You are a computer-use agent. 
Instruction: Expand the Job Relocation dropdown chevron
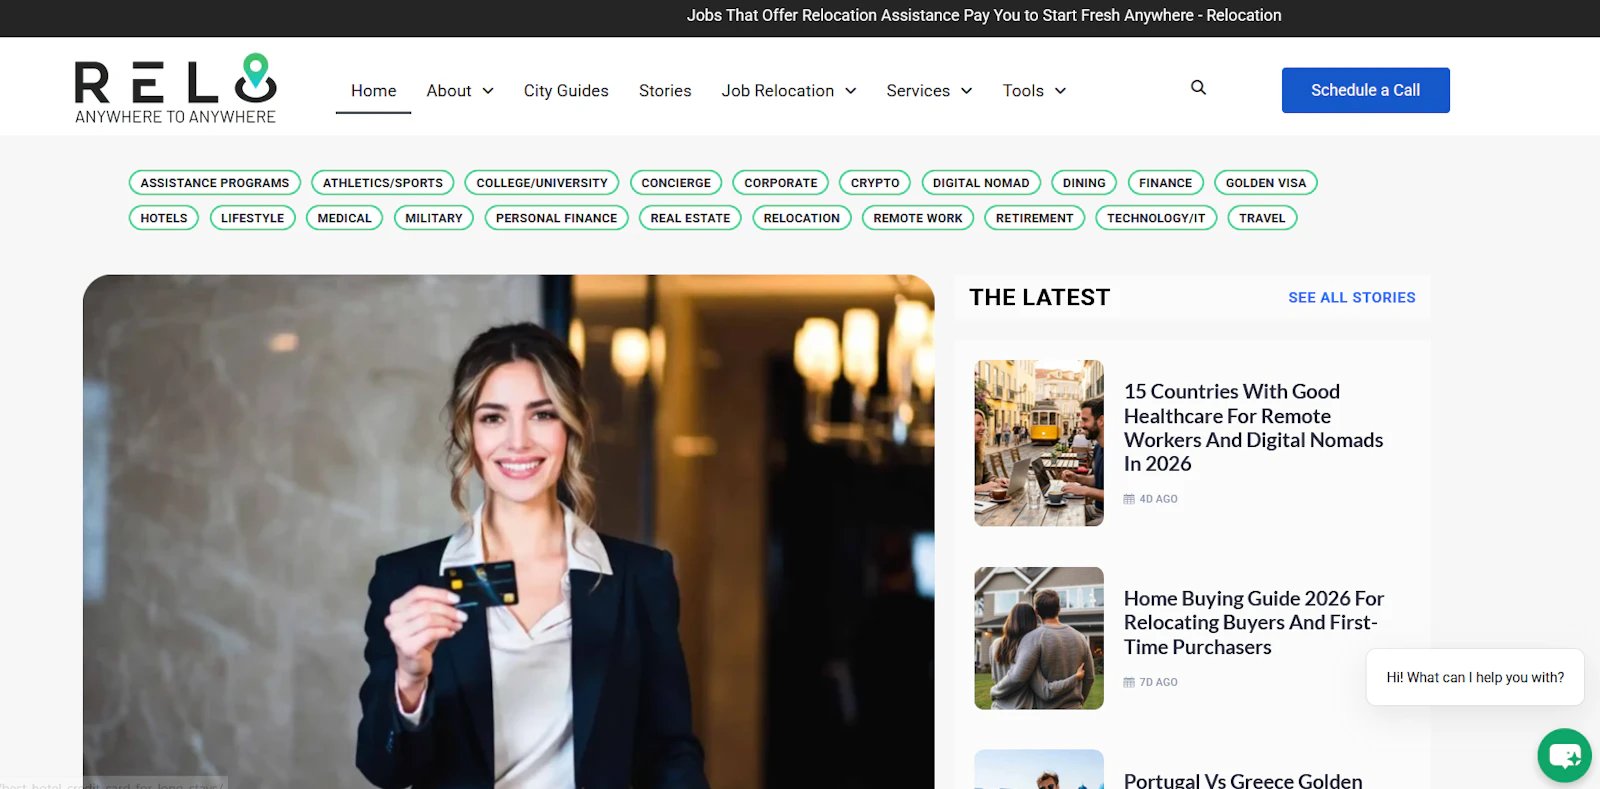coord(851,91)
